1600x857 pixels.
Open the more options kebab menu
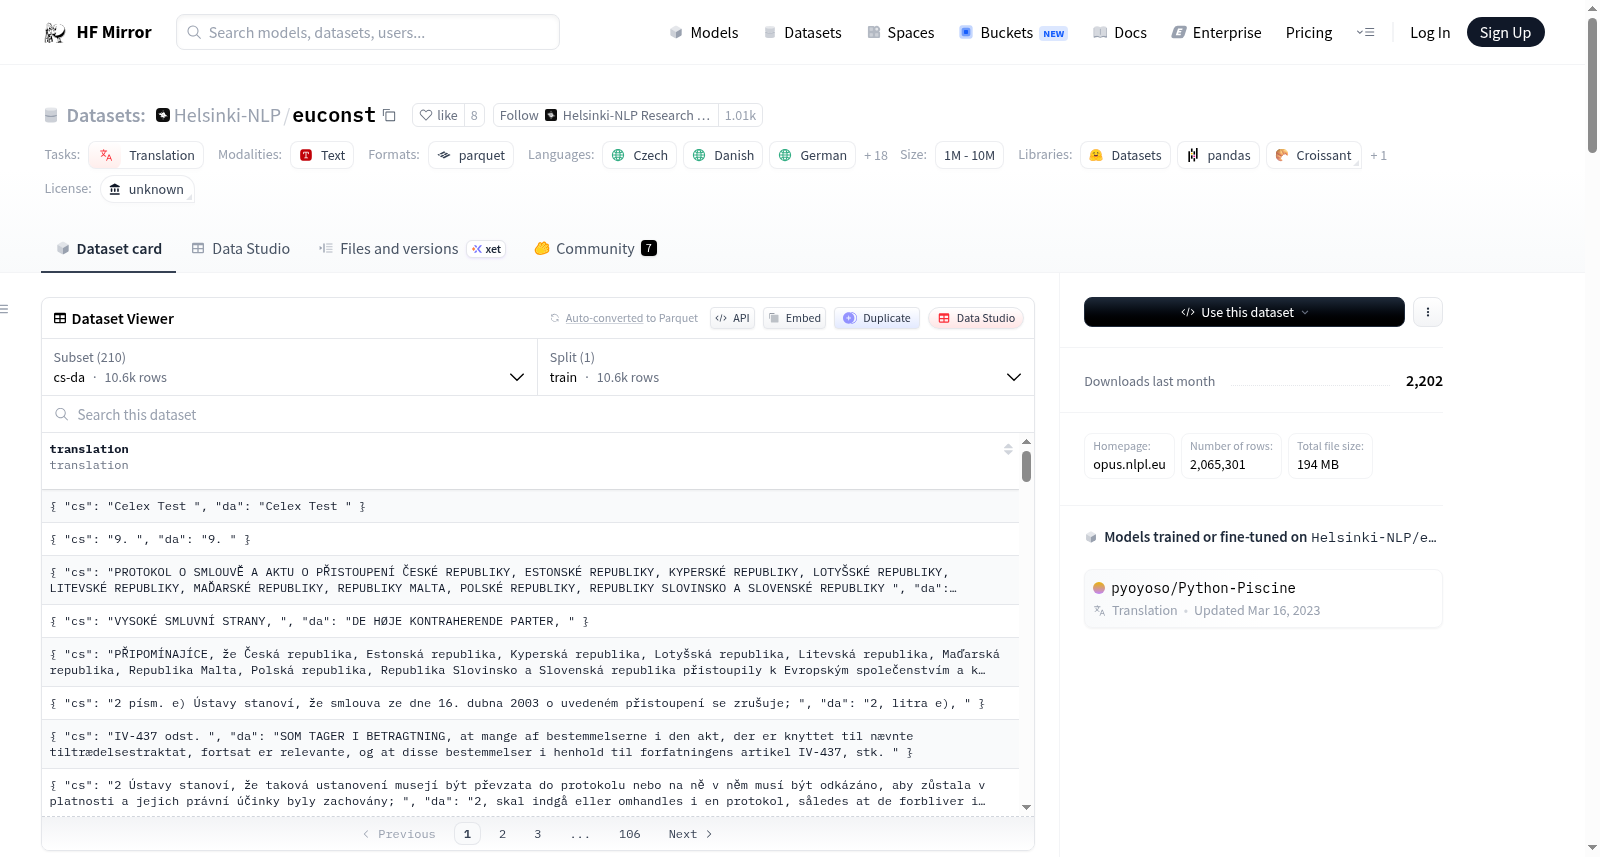(1428, 312)
